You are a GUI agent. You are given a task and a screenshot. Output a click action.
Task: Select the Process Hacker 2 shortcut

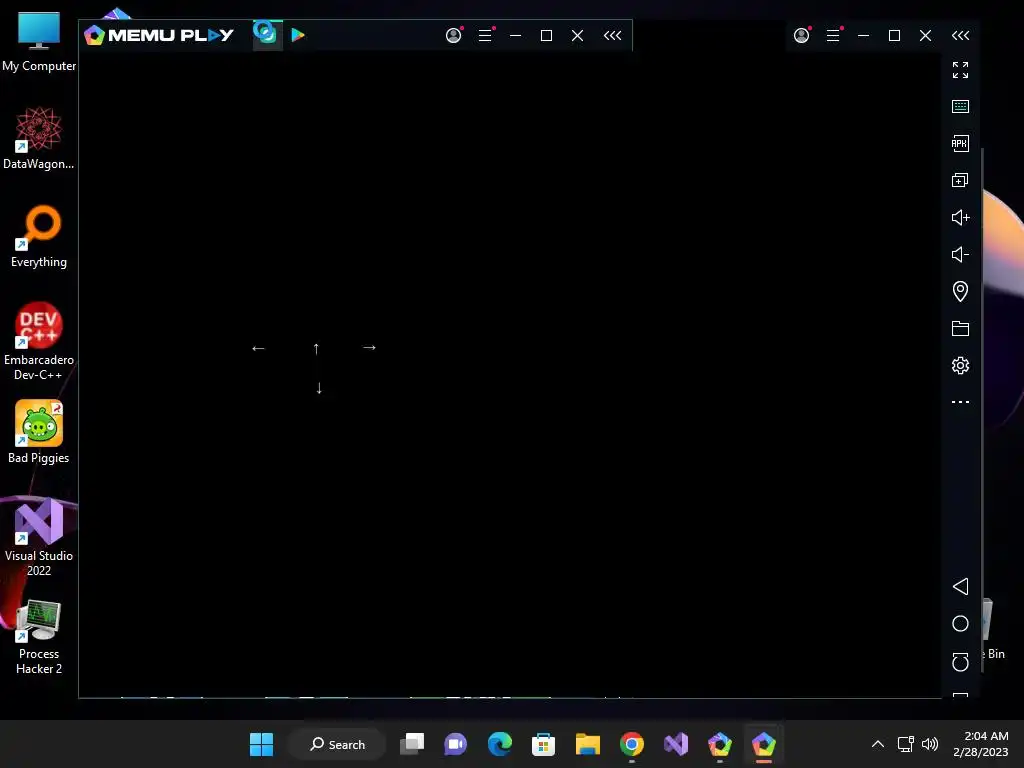(x=39, y=636)
